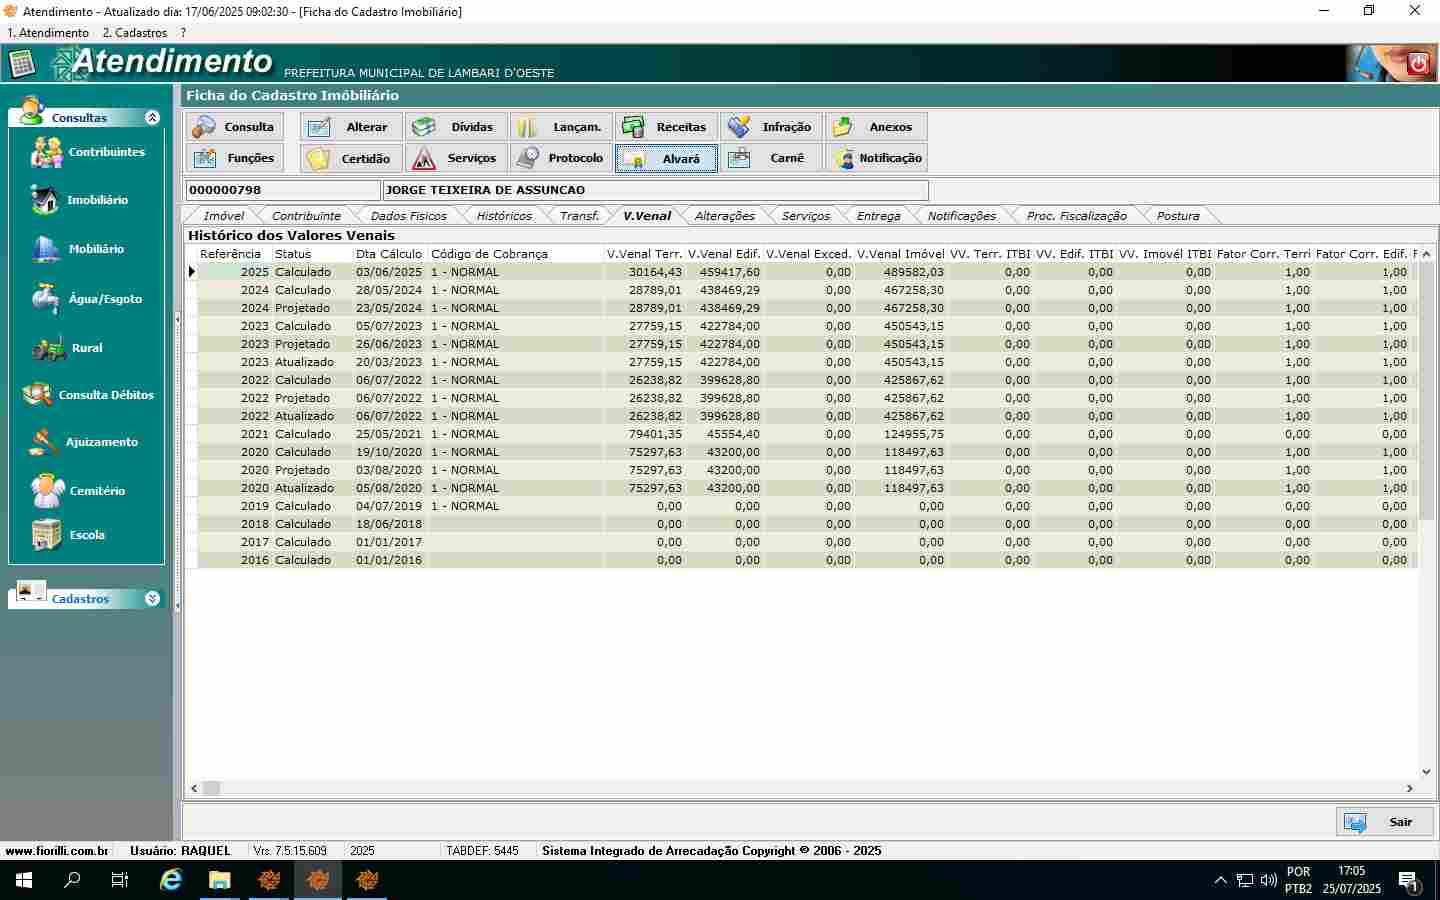Toggle the sidebar splitter collapse handle
The height and width of the screenshot is (900, 1440).
click(x=178, y=320)
